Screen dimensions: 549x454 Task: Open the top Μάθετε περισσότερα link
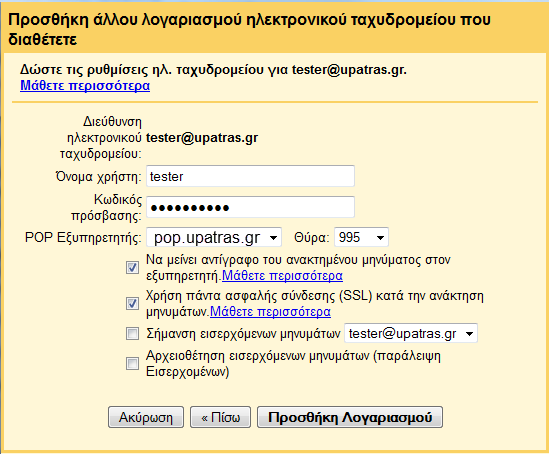[x=85, y=86]
